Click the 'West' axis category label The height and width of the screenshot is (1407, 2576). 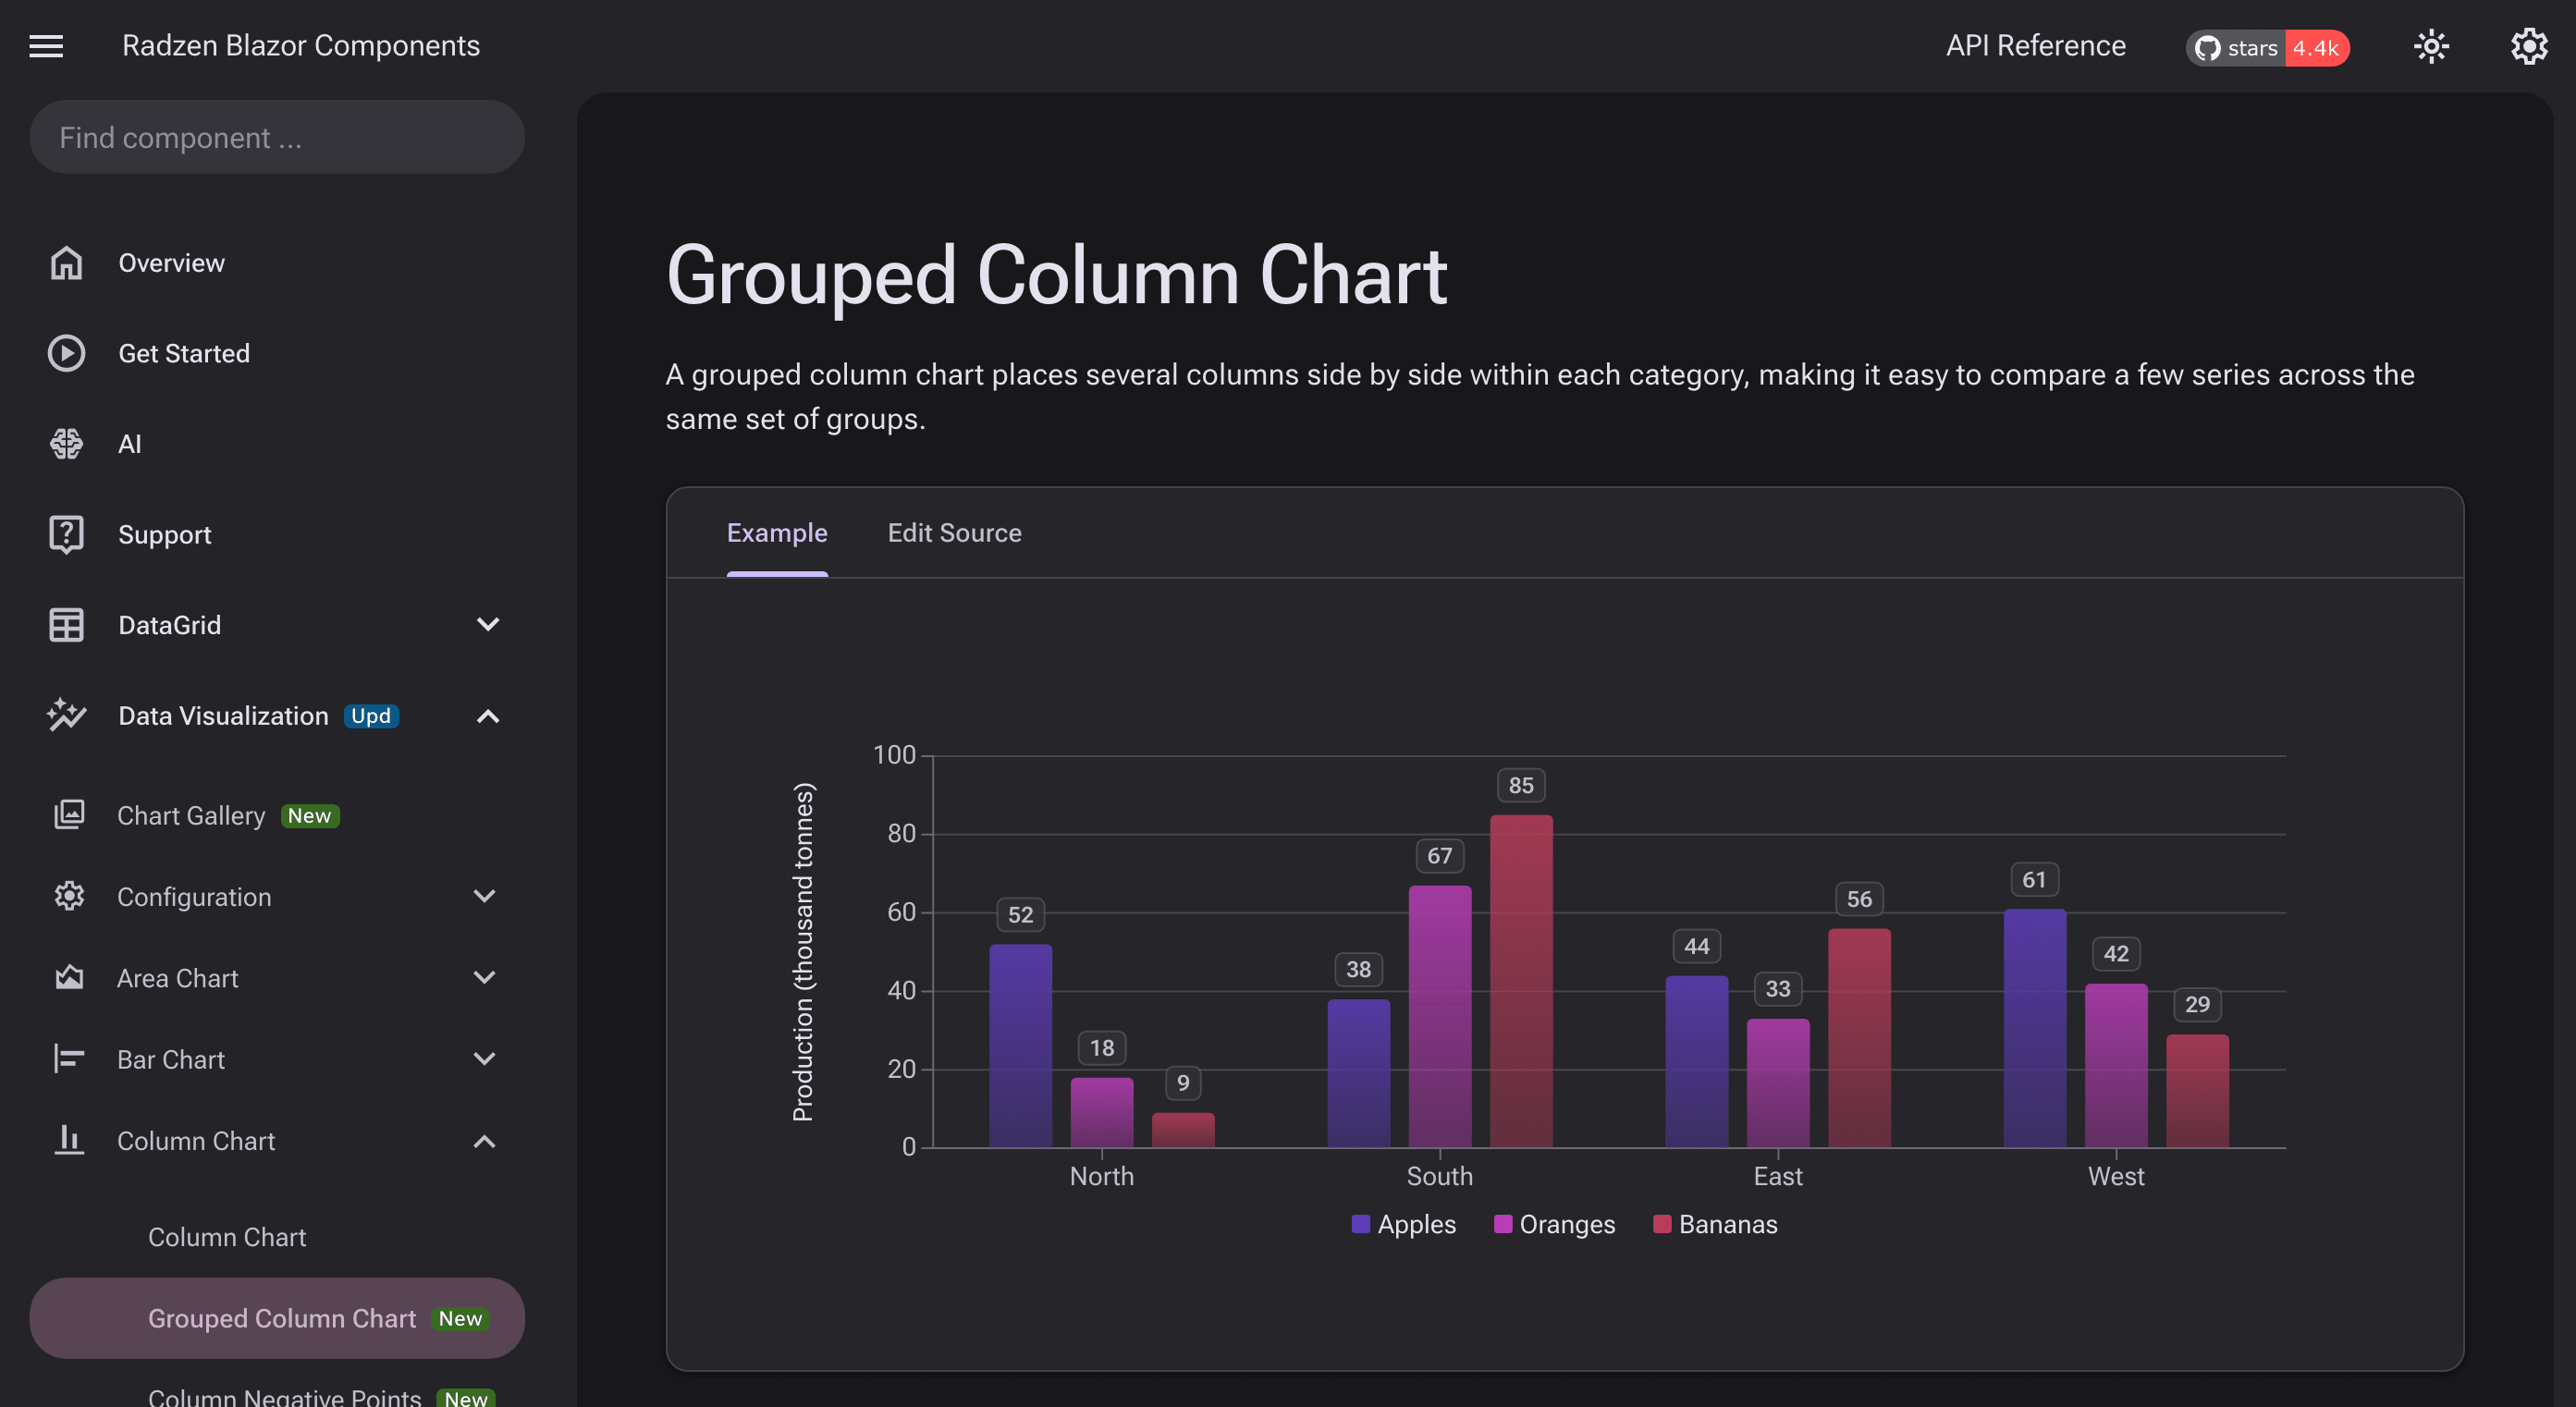pyautogui.click(x=2115, y=1176)
